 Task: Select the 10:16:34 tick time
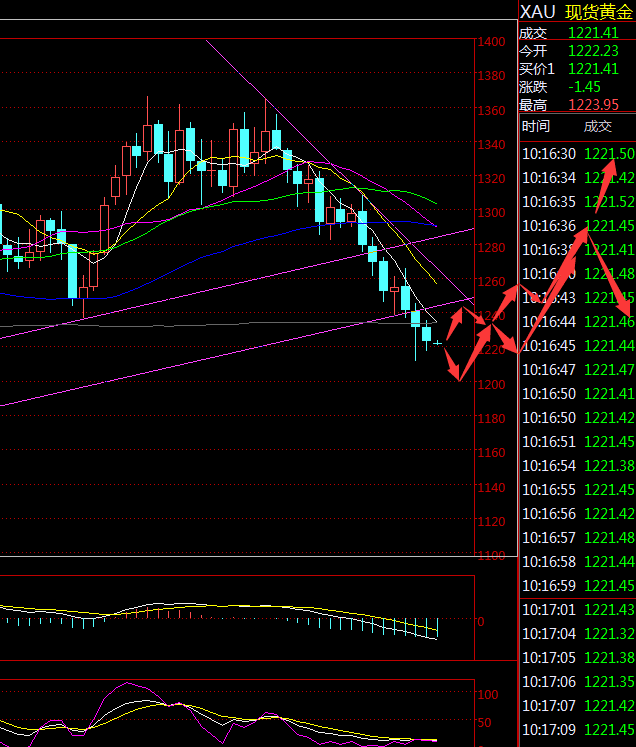[549, 178]
